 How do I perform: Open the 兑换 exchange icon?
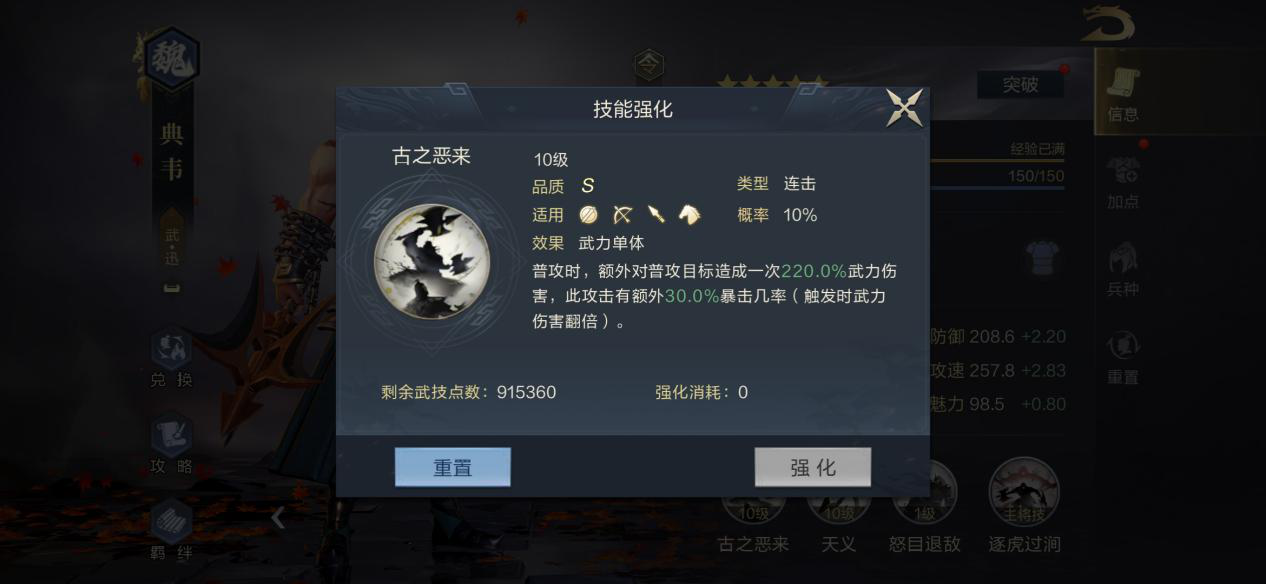pos(171,360)
